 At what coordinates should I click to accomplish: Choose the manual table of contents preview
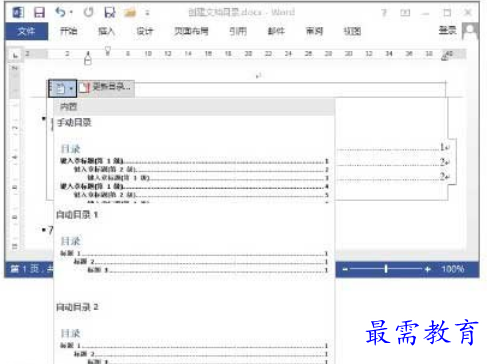(x=194, y=173)
